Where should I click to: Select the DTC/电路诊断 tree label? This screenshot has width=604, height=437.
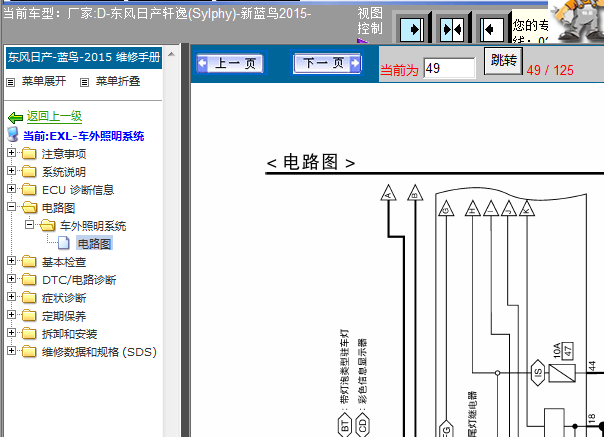(79, 280)
